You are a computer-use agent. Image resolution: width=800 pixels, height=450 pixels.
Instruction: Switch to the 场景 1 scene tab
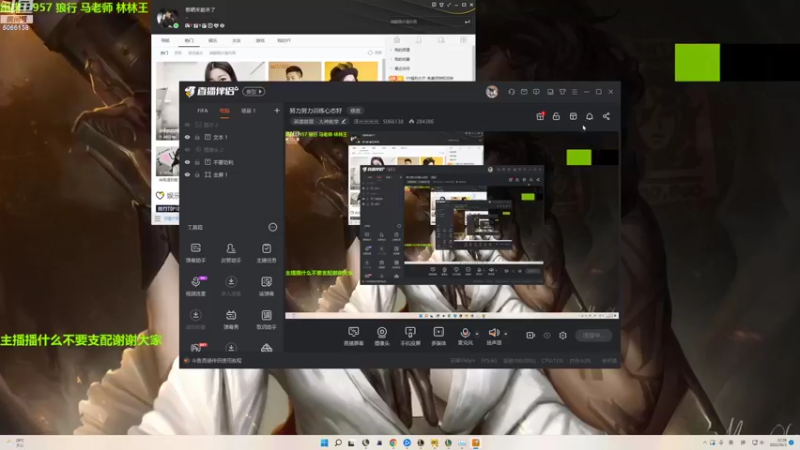(248, 111)
